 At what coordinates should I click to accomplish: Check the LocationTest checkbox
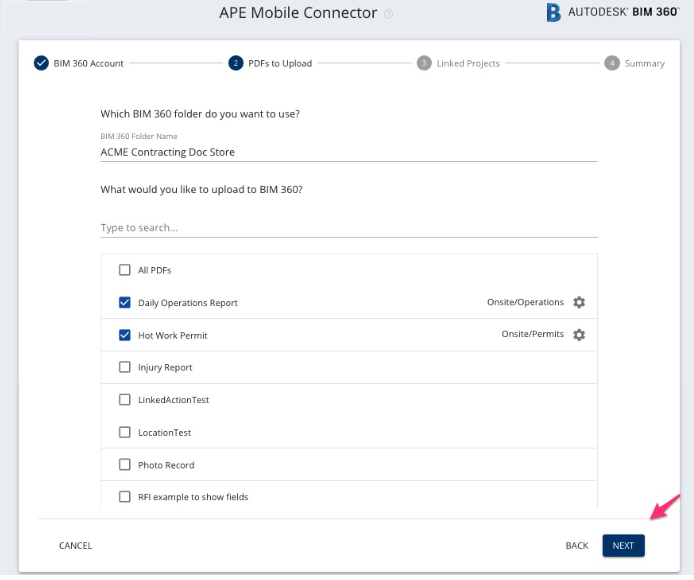(125, 432)
